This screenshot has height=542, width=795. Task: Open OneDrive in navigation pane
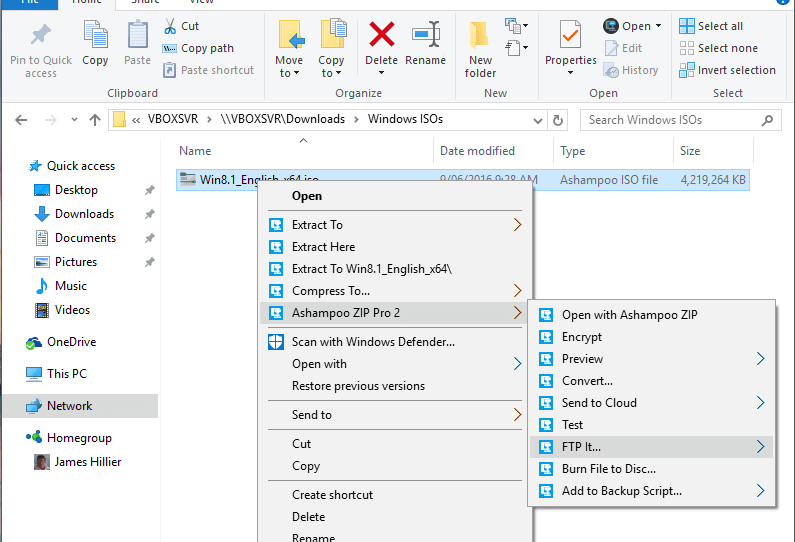71,342
